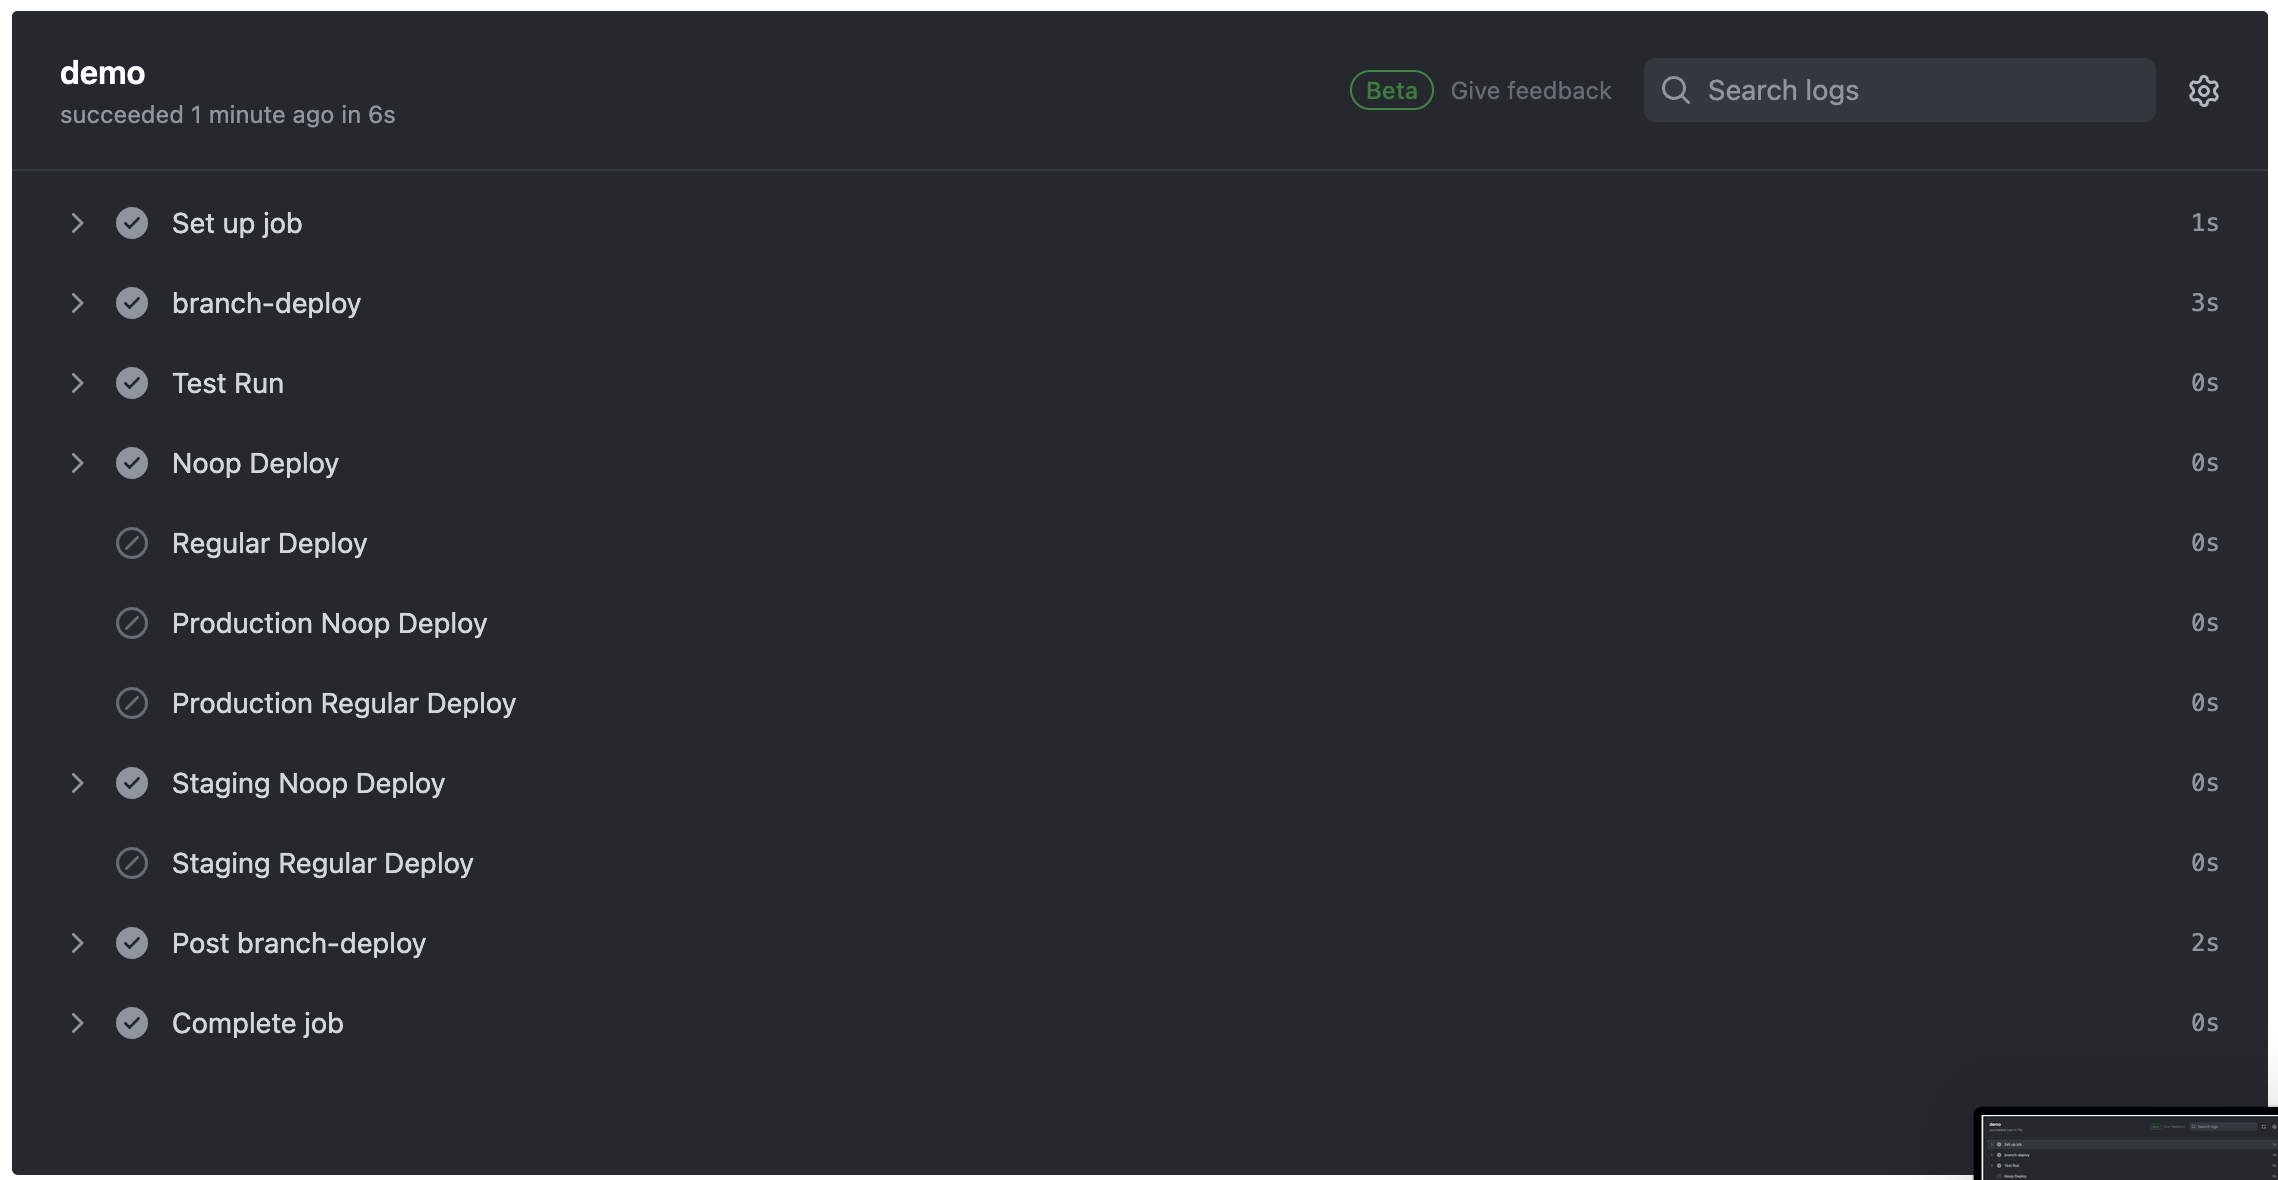Click the Beta badge
The height and width of the screenshot is (1180, 2278).
coord(1390,90)
